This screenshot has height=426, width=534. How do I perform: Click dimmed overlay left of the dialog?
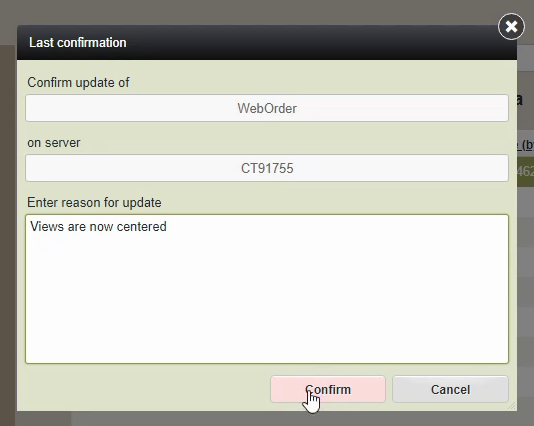coord(8,238)
